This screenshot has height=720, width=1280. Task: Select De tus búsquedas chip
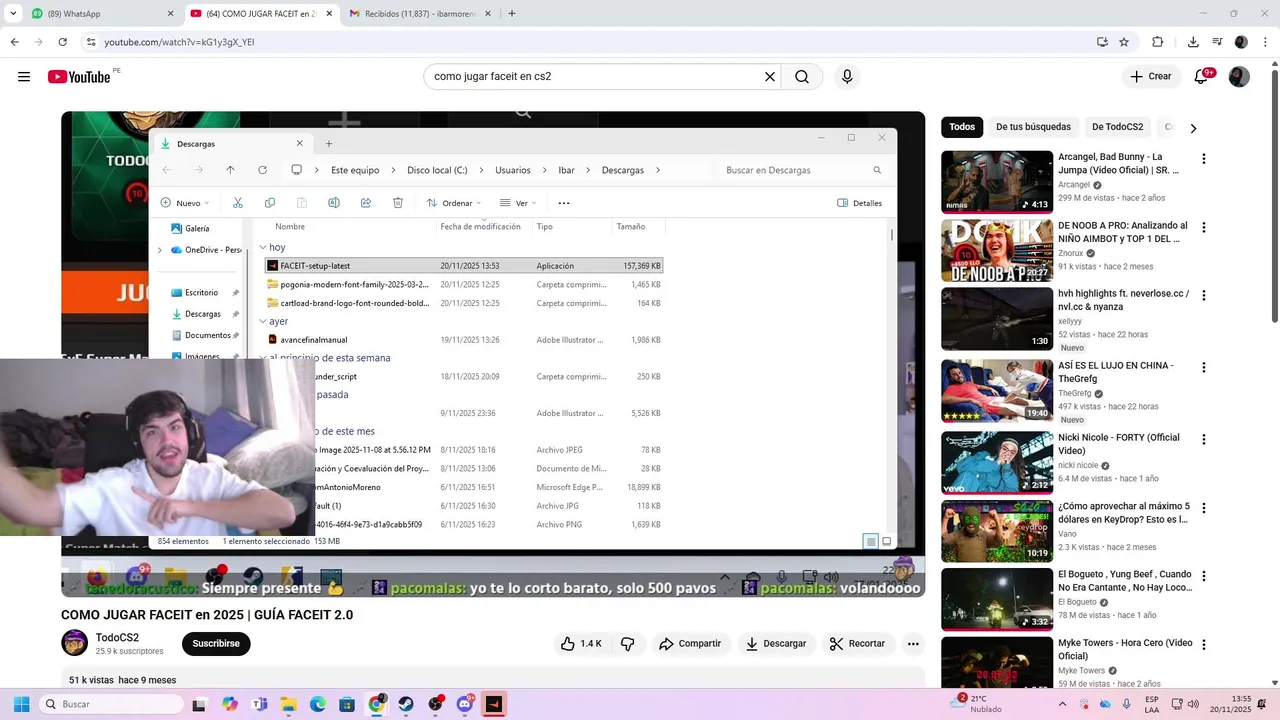pyautogui.click(x=1033, y=127)
